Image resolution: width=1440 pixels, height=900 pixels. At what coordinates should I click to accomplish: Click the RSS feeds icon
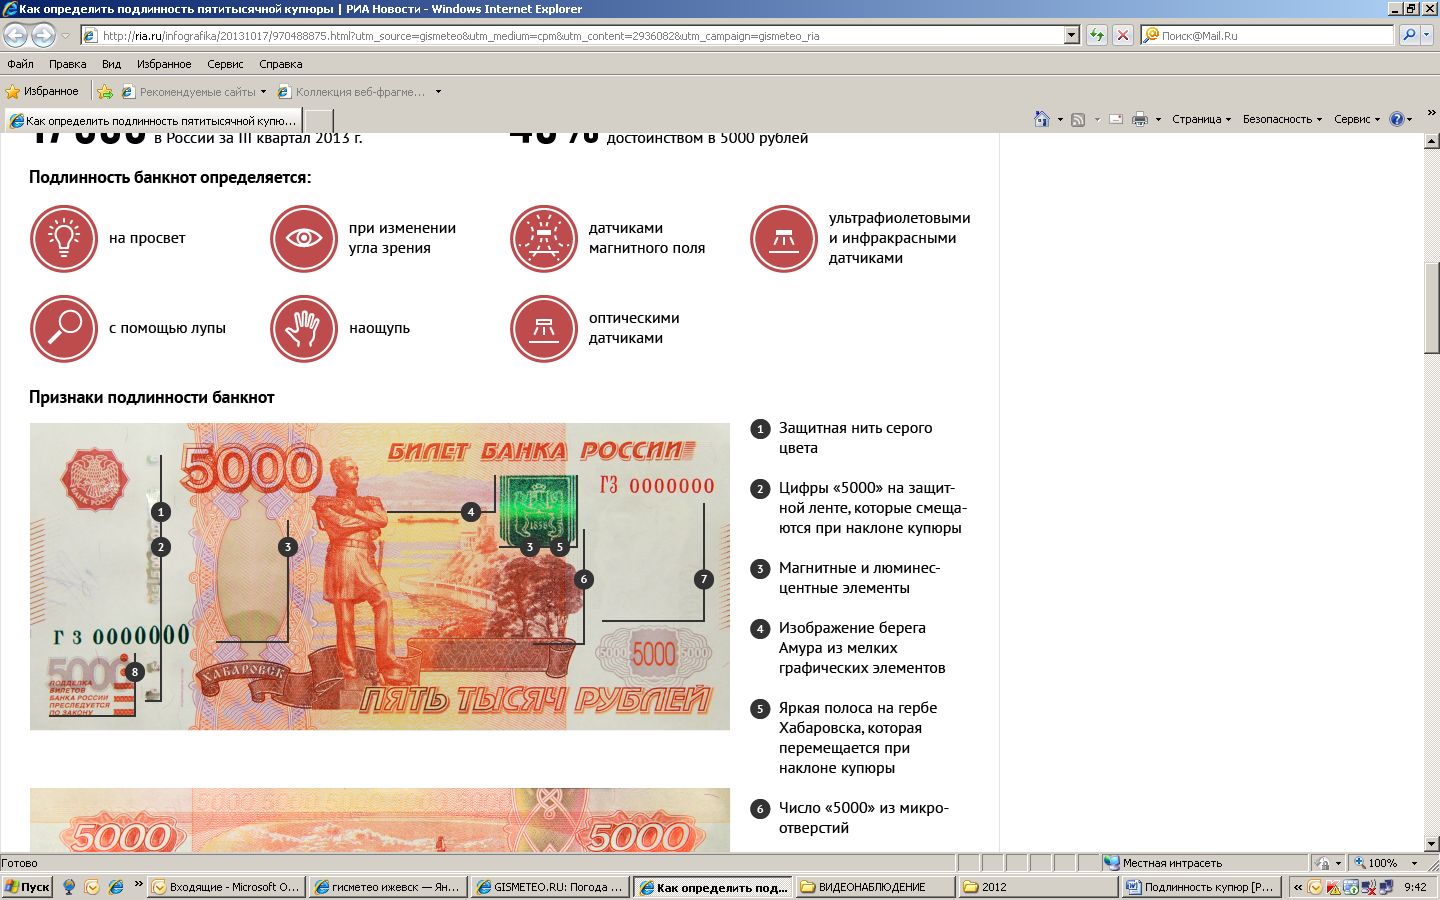tap(1078, 119)
